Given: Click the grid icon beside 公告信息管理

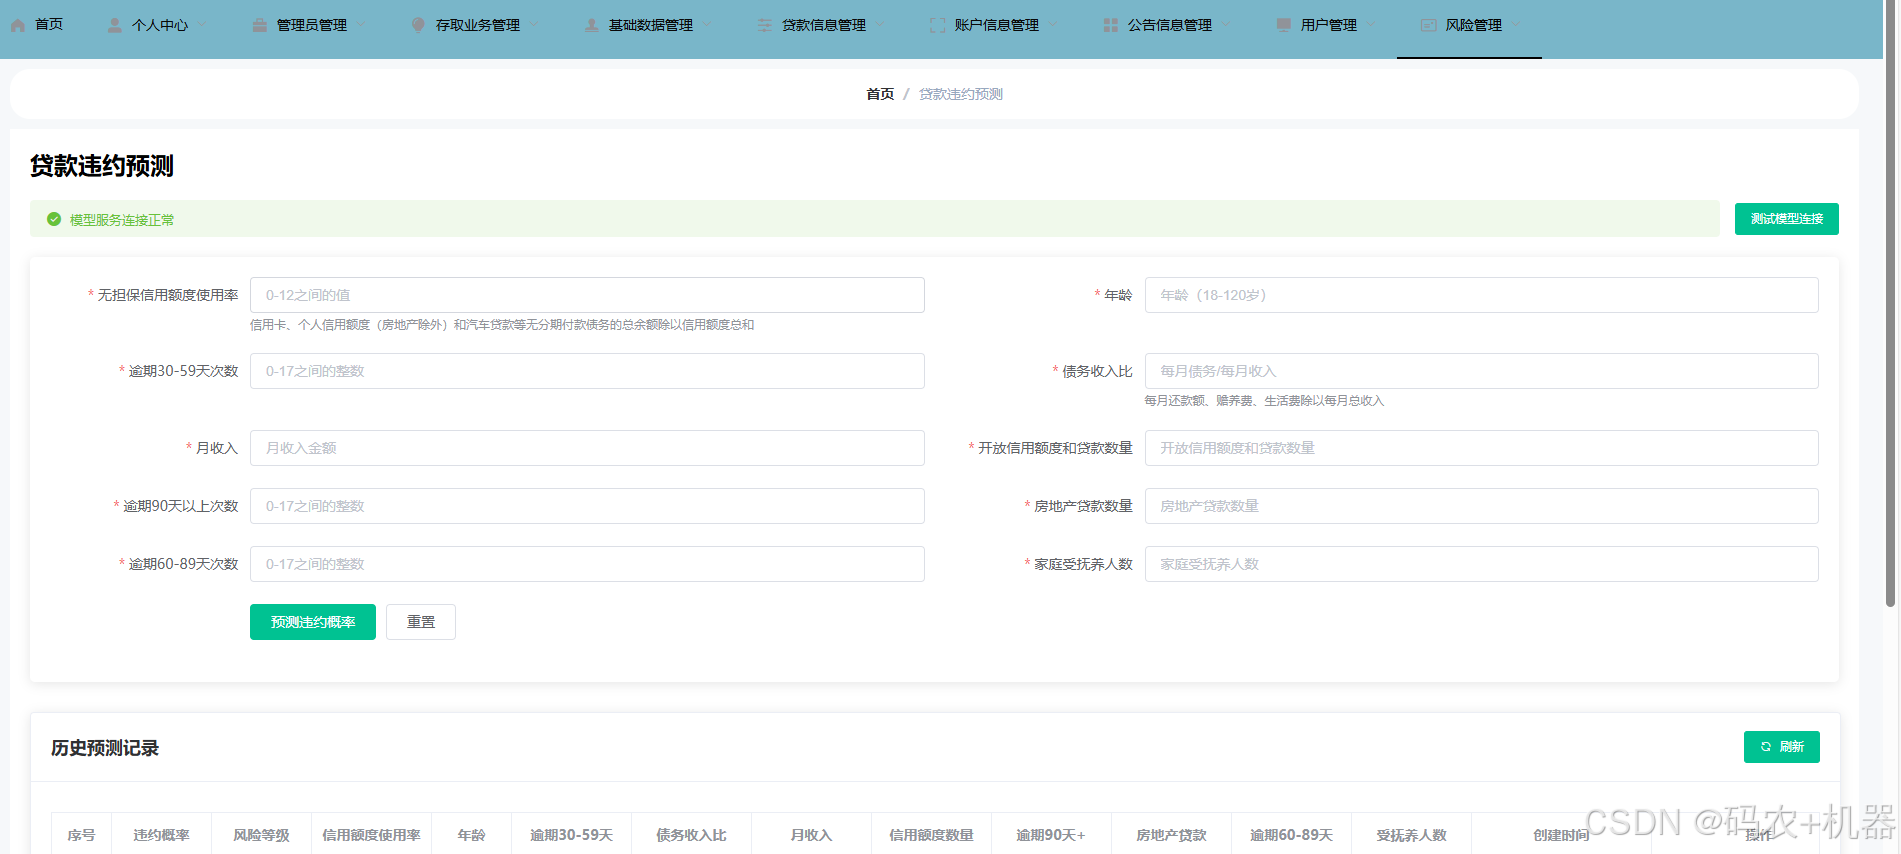Looking at the screenshot, I should (1111, 25).
